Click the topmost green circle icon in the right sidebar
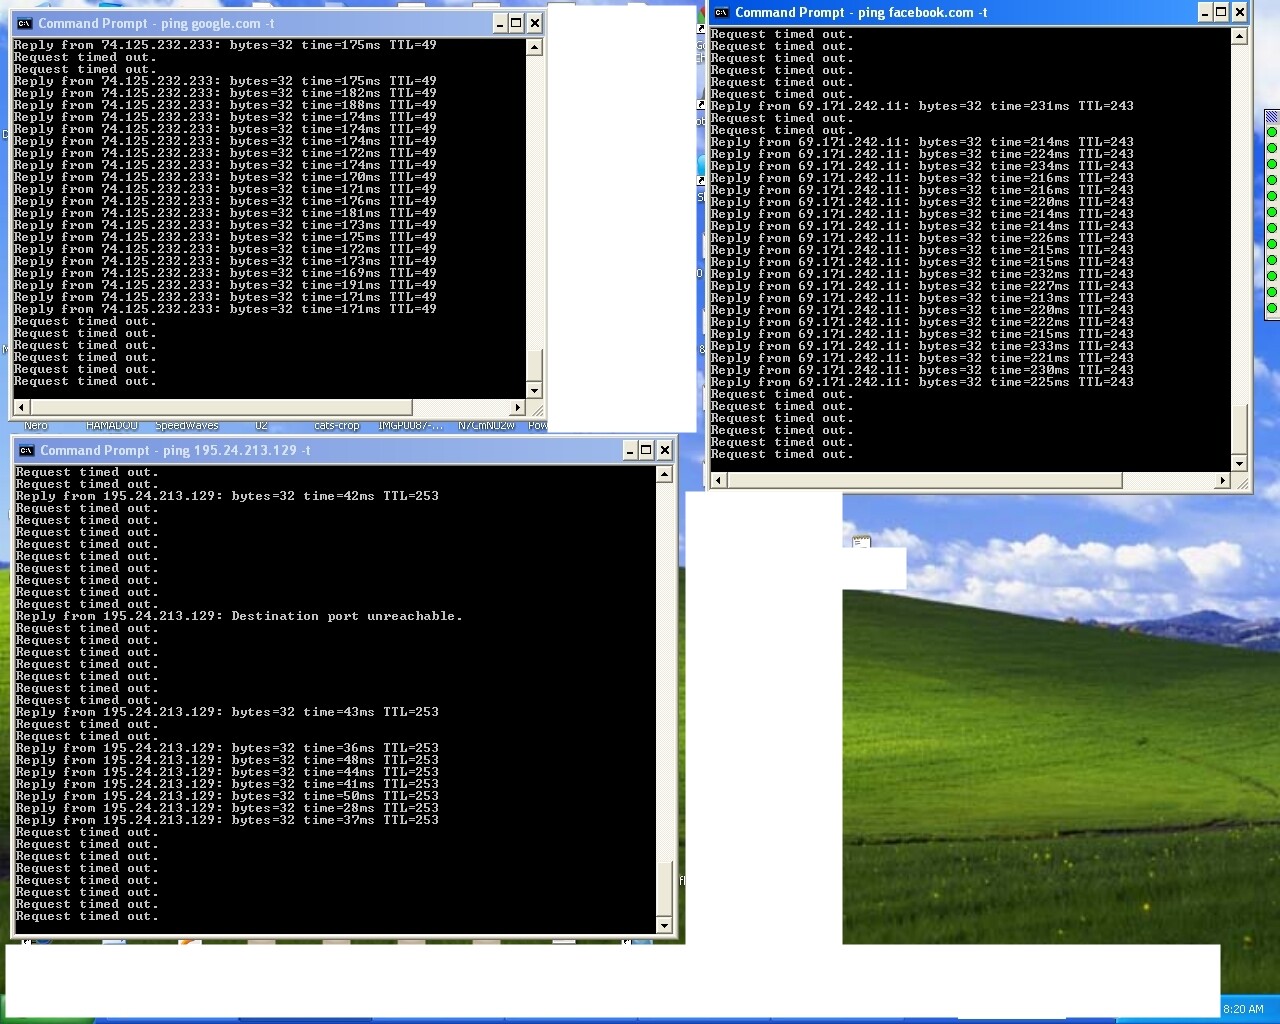Image resolution: width=1280 pixels, height=1024 pixels. point(1272,131)
